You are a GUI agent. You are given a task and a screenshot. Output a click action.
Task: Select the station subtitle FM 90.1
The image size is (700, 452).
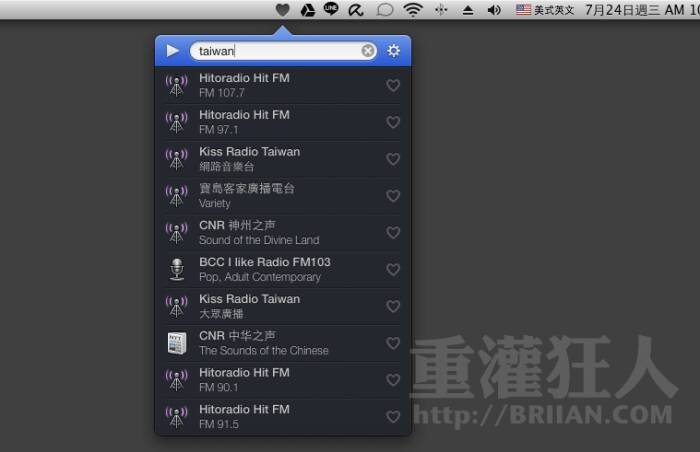tap(219, 388)
